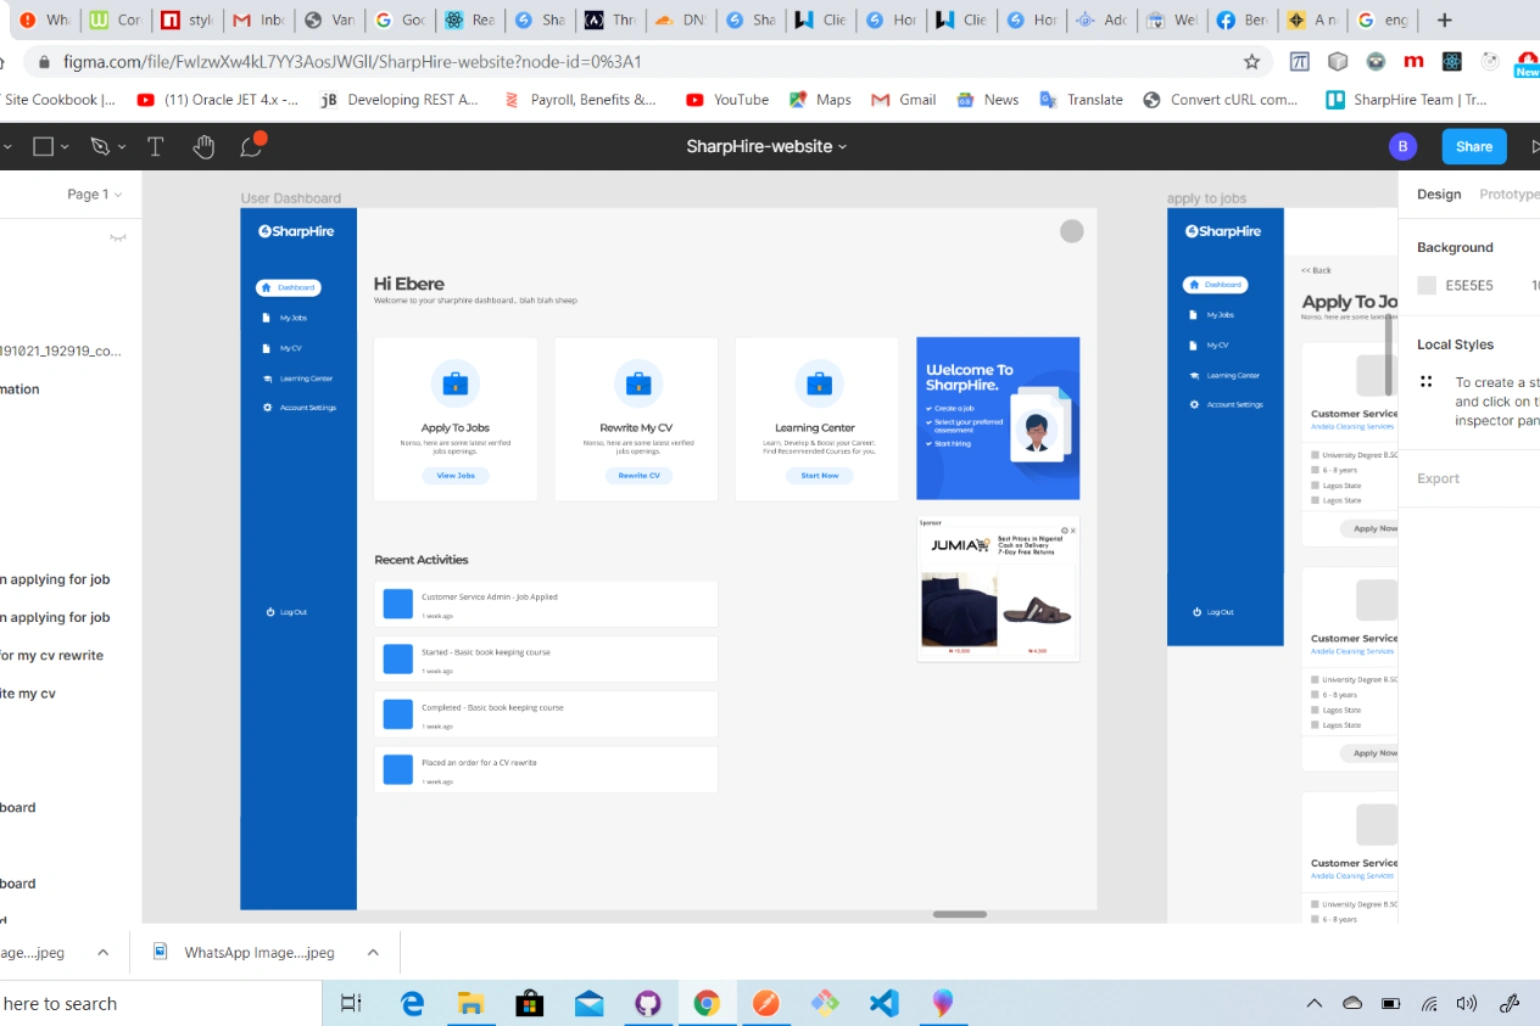Click the E5E5E5 background color swatch
Image resolution: width=1540 pixels, height=1026 pixels.
click(1427, 285)
